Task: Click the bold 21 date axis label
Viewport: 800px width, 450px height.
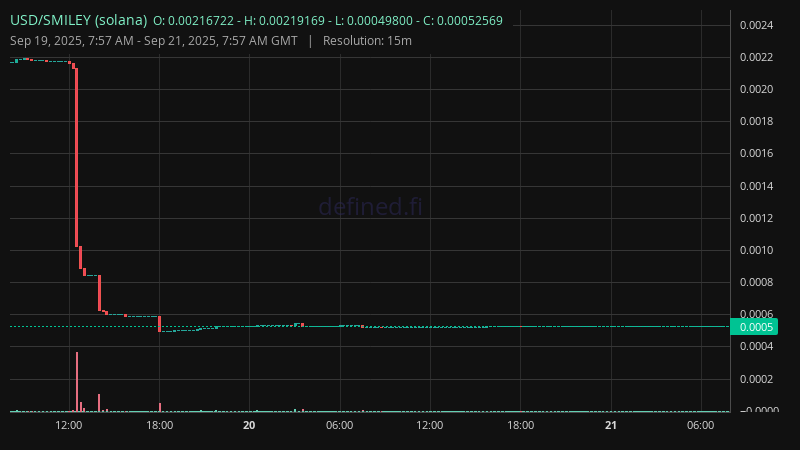Action: pyautogui.click(x=611, y=426)
